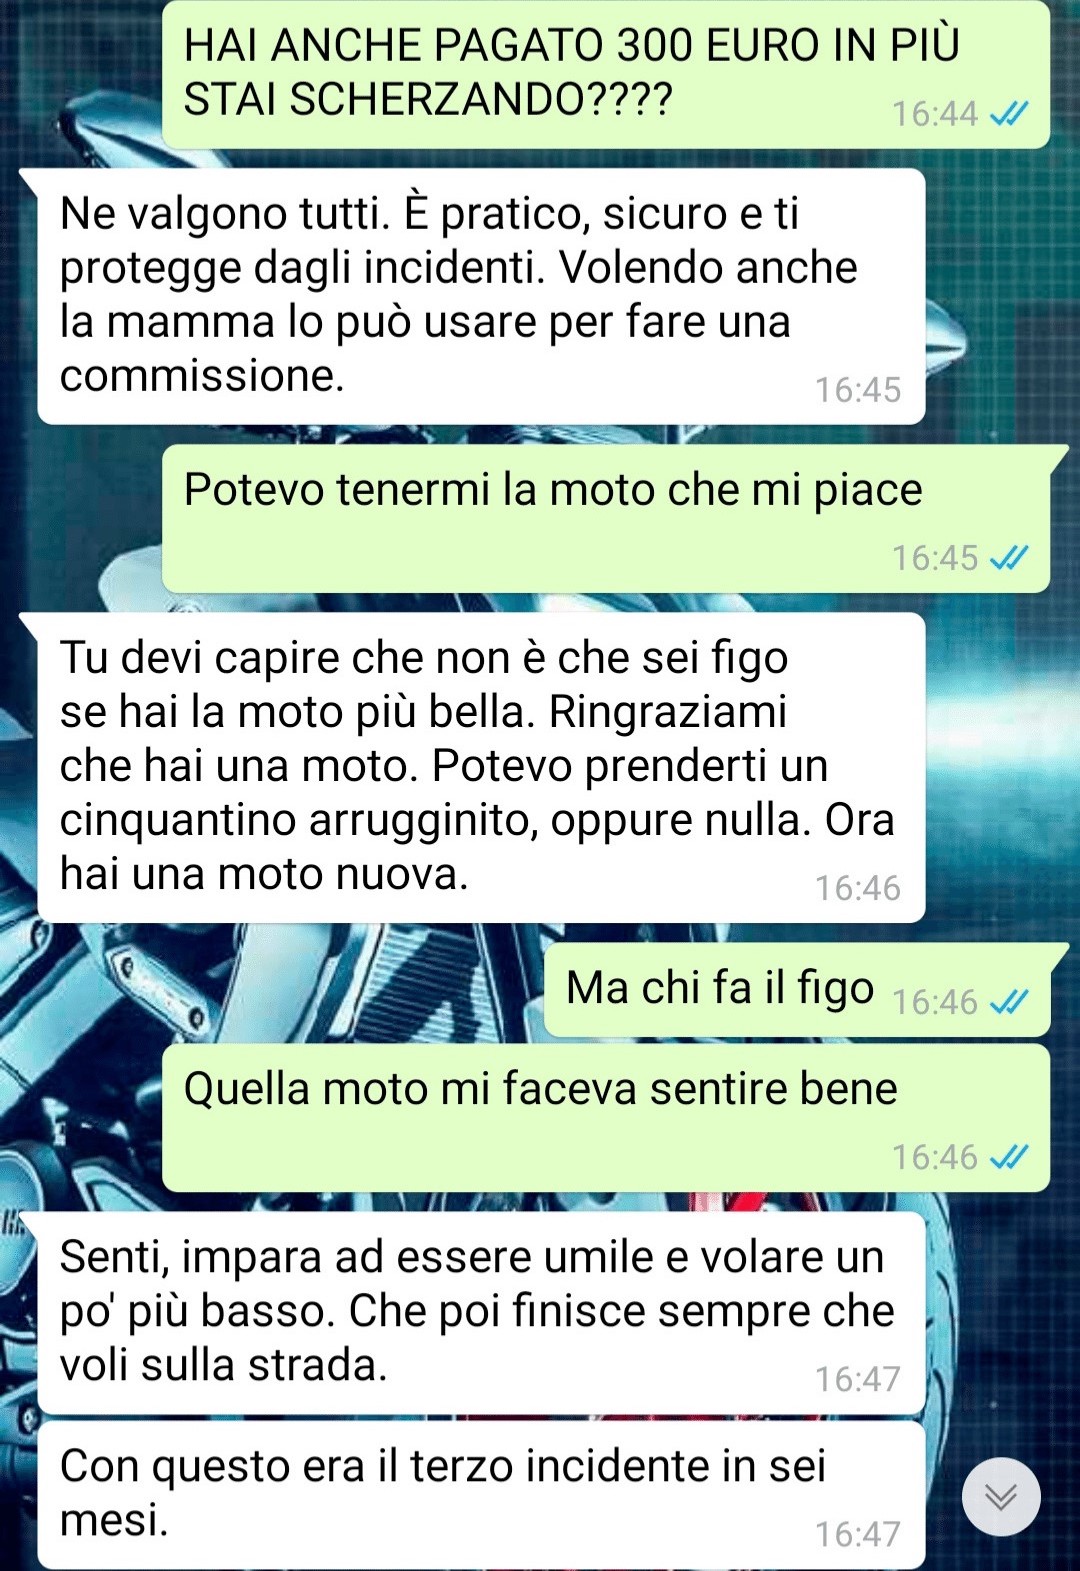Viewport: 1080px width, 1571px height.
Task: Tap the 16:47 timestamp on last 'mesi.' message
Action: coord(858,1534)
